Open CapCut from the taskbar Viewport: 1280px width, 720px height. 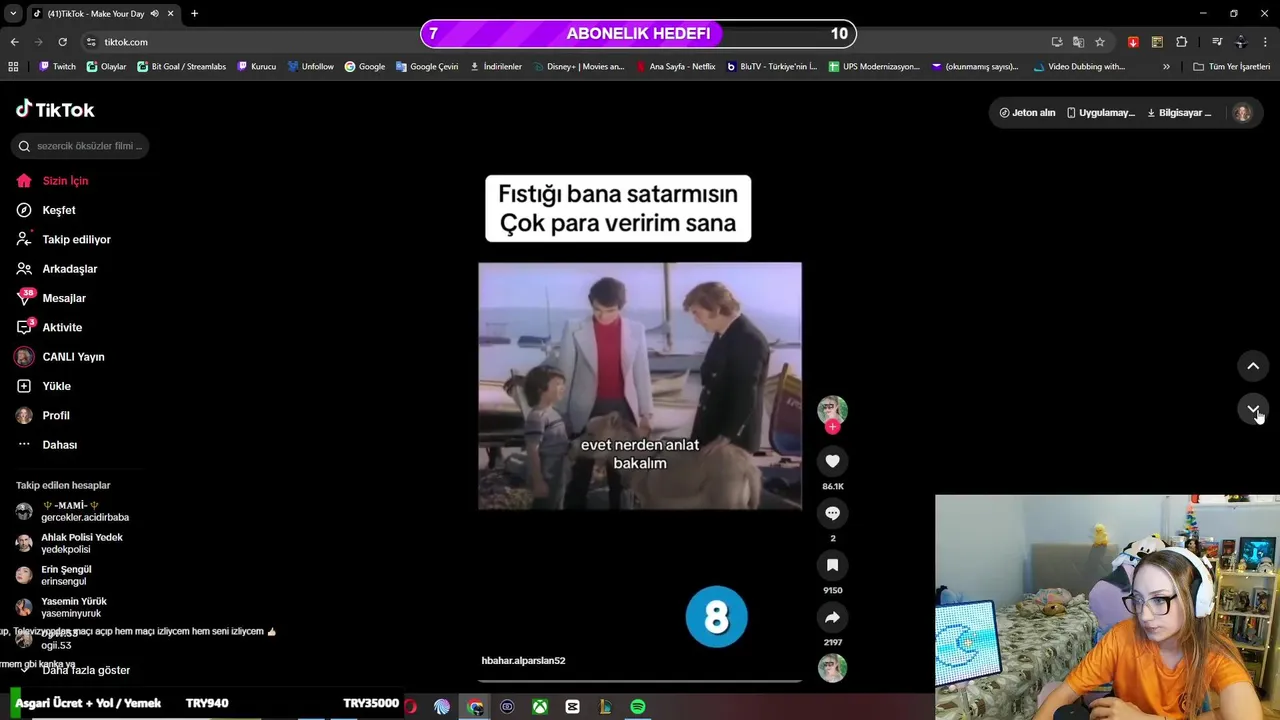click(x=572, y=707)
